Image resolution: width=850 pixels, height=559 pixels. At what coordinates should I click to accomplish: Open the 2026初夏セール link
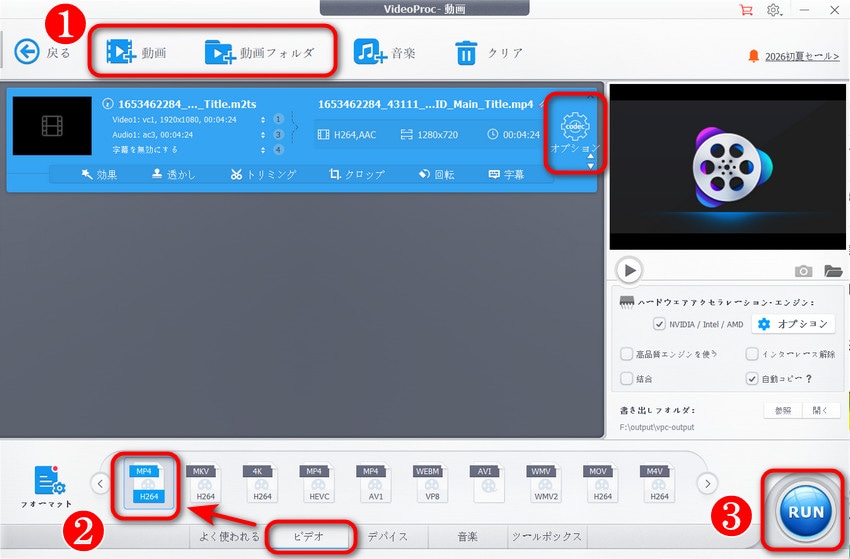[x=802, y=56]
